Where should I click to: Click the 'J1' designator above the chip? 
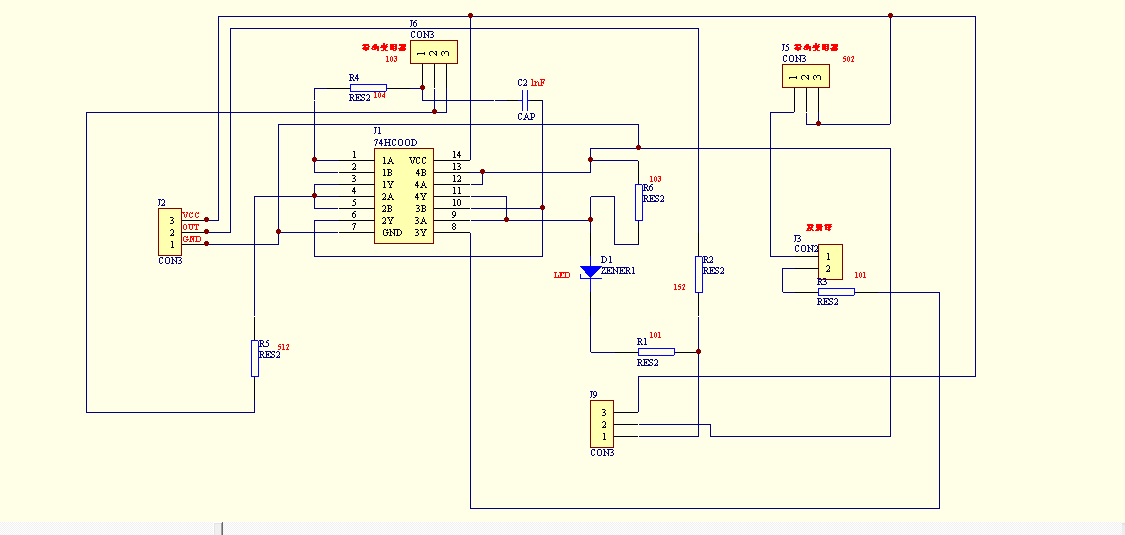click(378, 131)
